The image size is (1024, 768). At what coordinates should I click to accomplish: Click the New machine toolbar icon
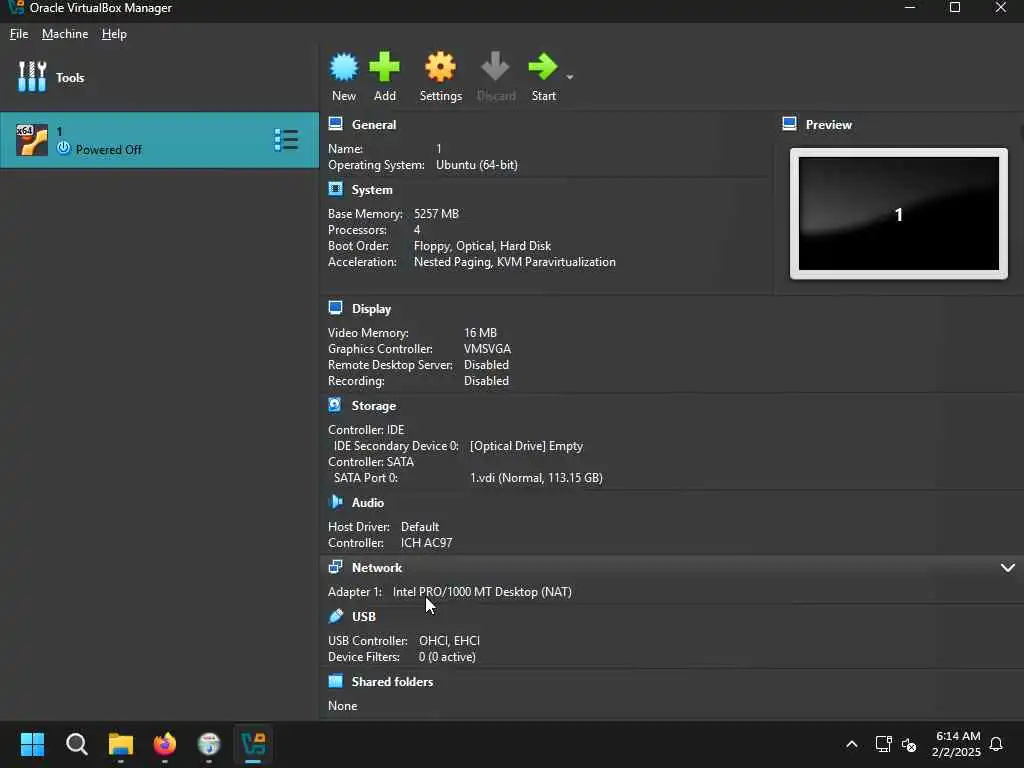(344, 67)
